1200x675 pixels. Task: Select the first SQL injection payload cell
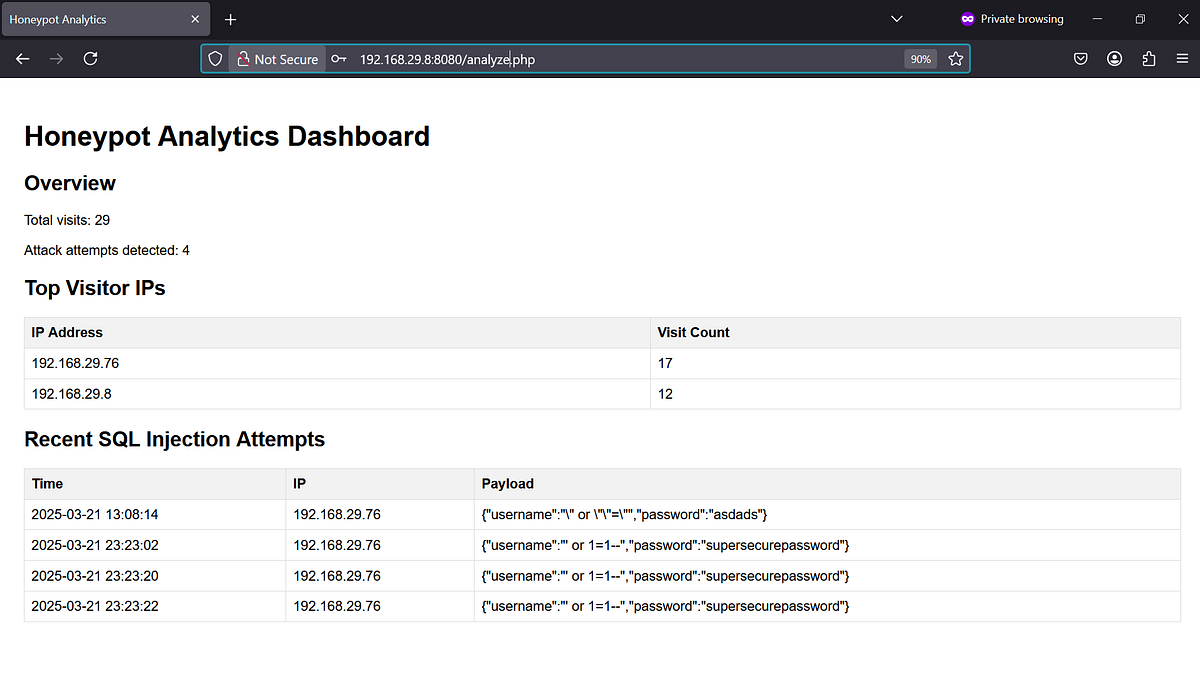click(x=623, y=514)
